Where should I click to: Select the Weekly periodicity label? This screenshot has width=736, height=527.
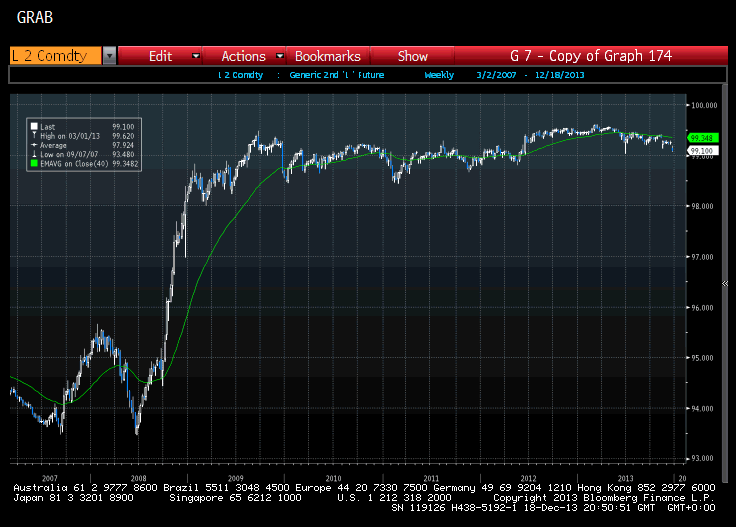[439, 75]
